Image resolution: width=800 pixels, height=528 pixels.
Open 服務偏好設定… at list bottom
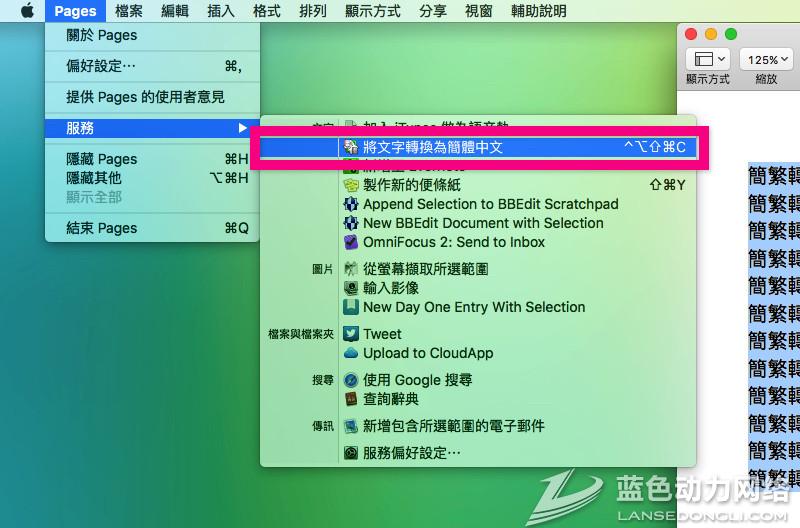[x=411, y=452]
